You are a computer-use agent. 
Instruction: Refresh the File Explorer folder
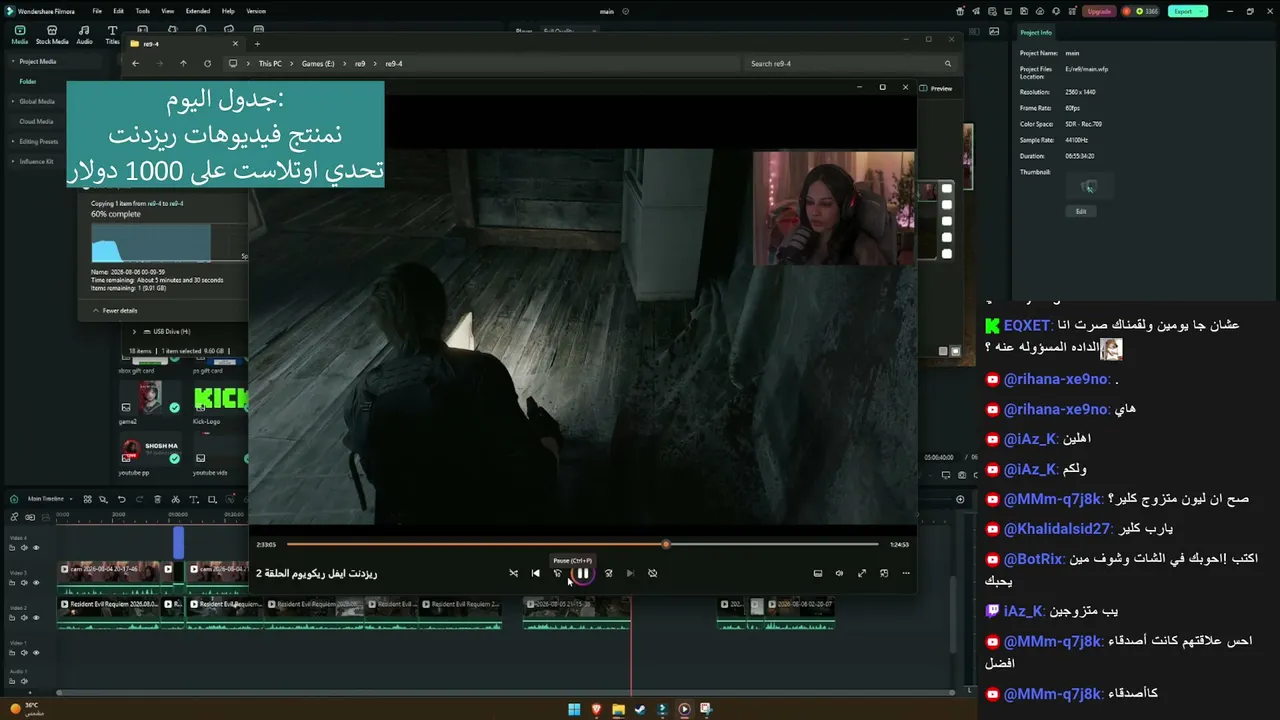coord(207,64)
